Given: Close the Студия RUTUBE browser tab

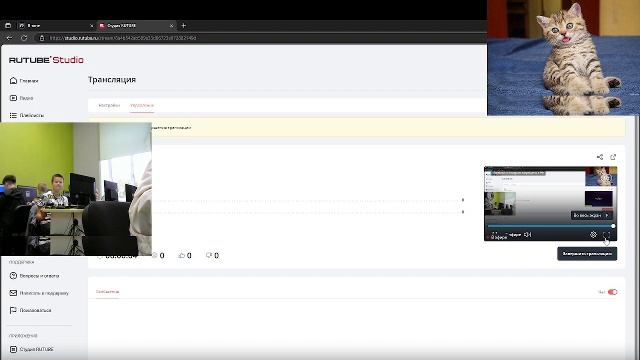Looking at the screenshot, I should pyautogui.click(x=171, y=26).
